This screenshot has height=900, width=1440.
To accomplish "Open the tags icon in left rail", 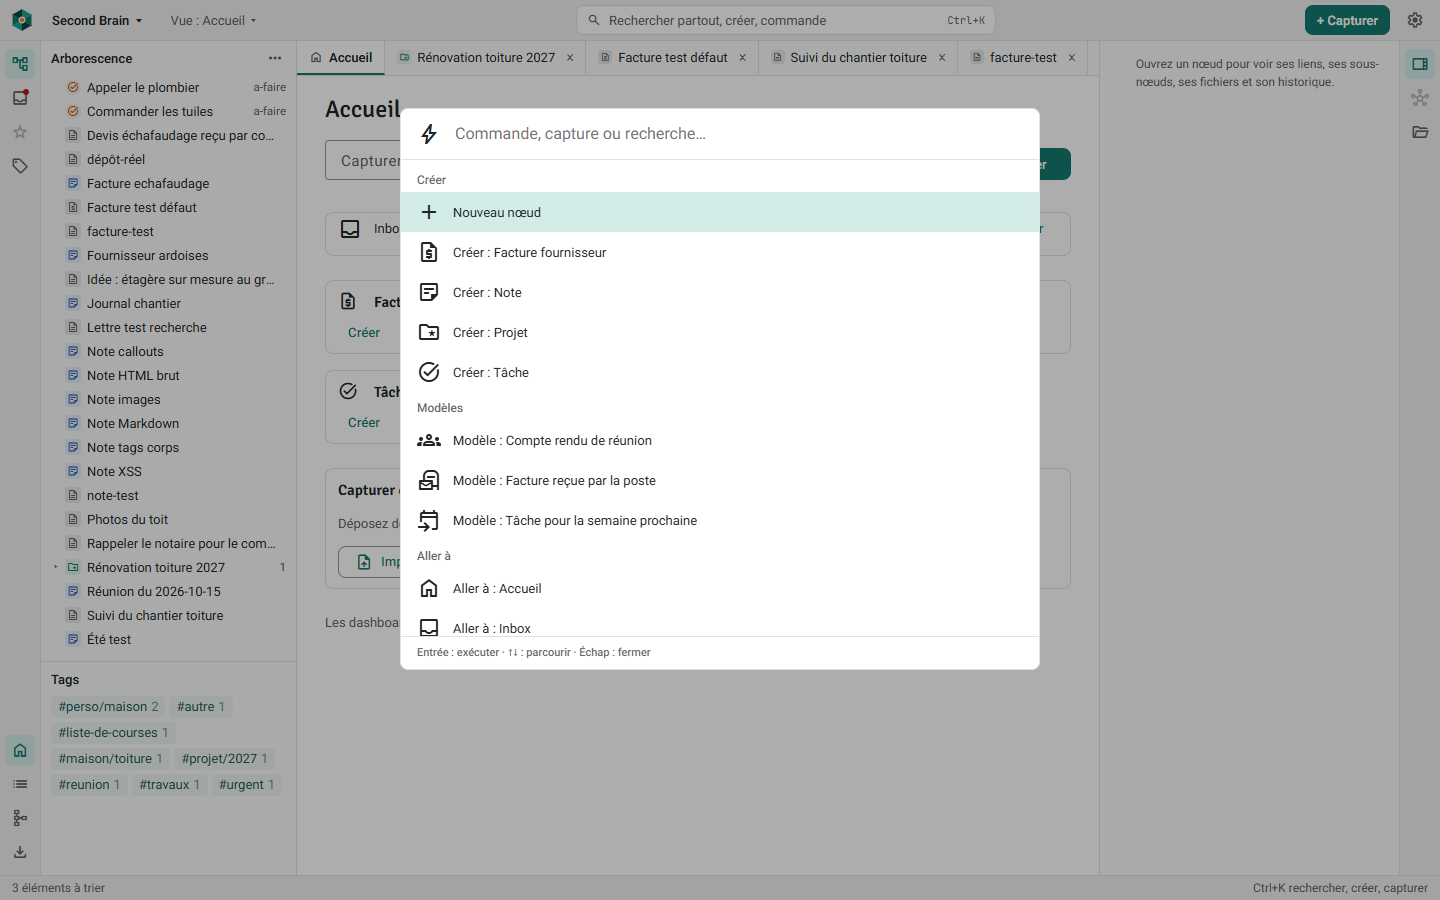I will [x=20, y=166].
